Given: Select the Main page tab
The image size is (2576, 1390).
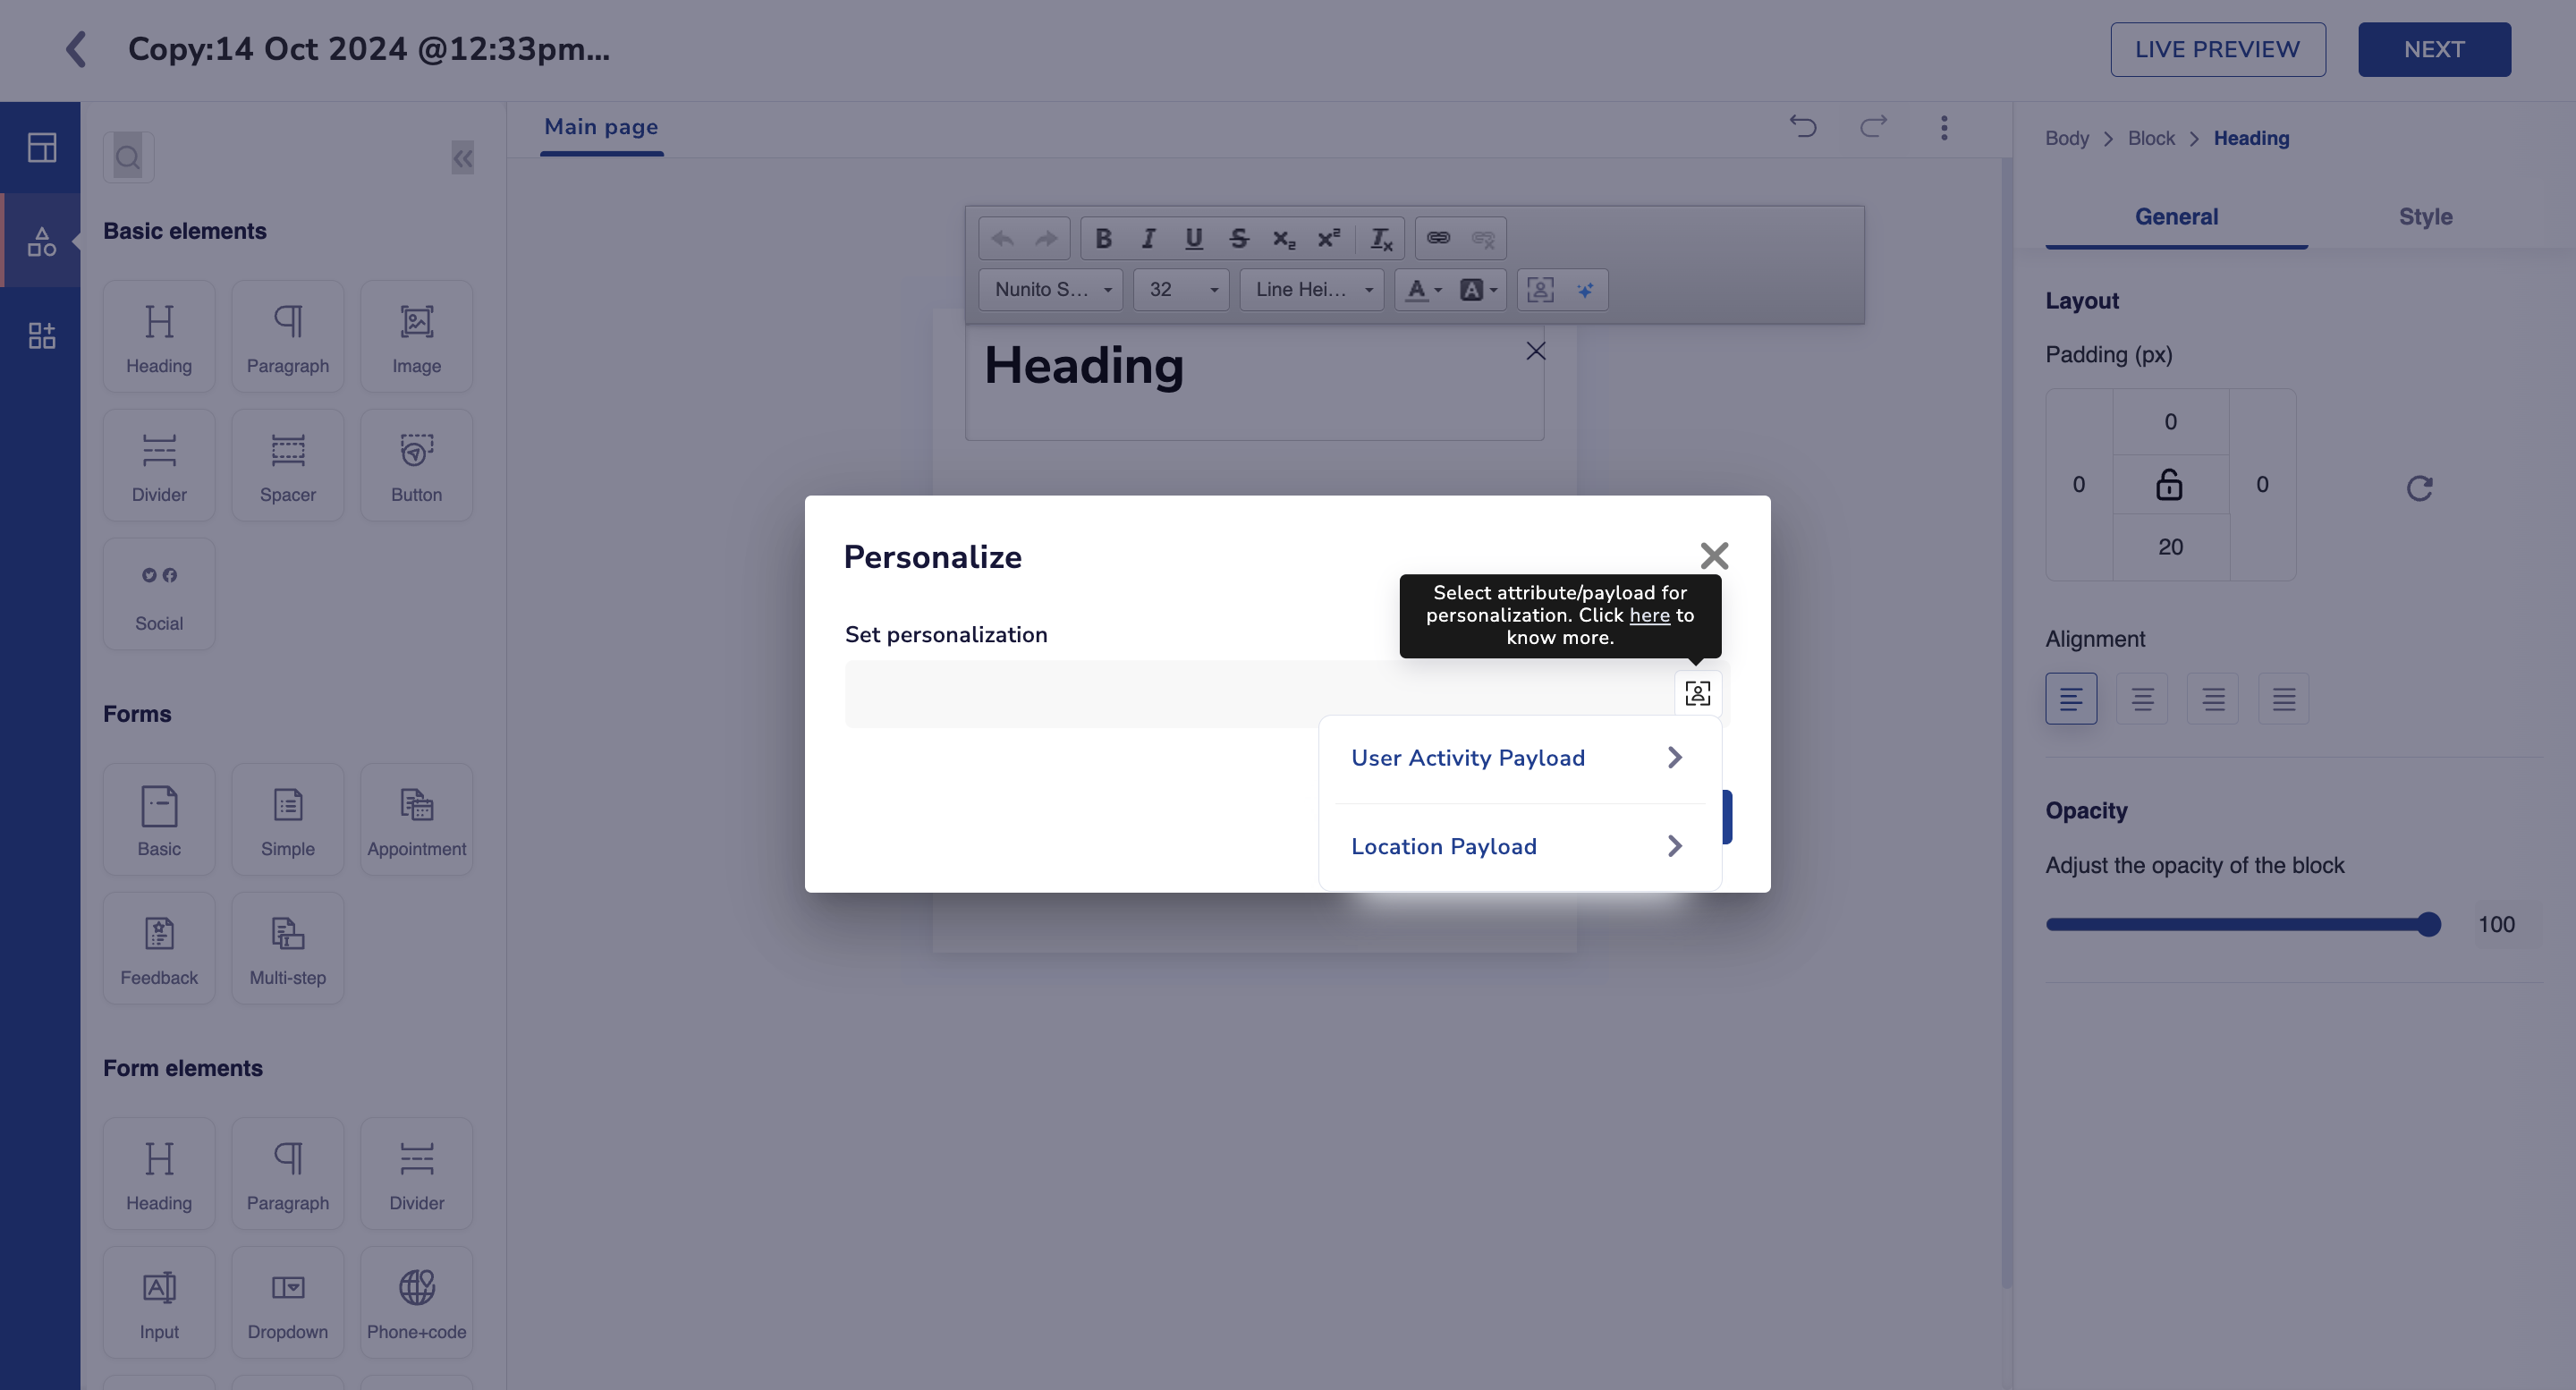Looking at the screenshot, I should coord(601,127).
